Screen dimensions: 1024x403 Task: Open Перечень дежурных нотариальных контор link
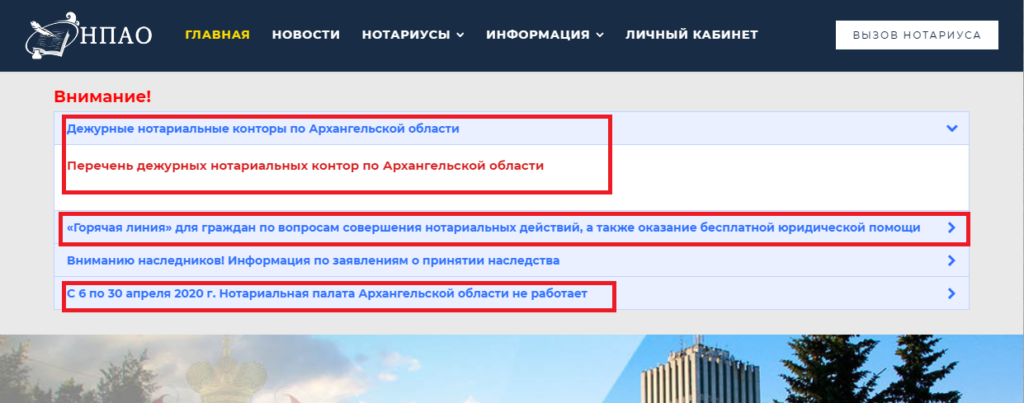[x=305, y=165]
